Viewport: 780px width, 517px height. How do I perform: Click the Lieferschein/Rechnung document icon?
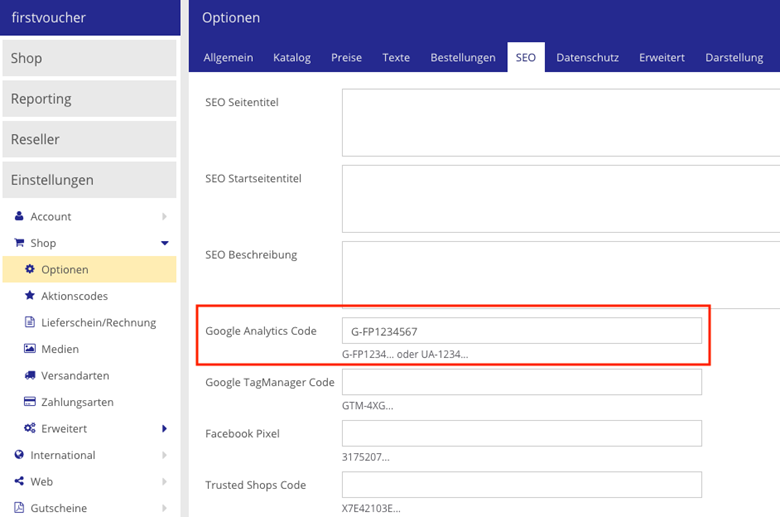(30, 322)
